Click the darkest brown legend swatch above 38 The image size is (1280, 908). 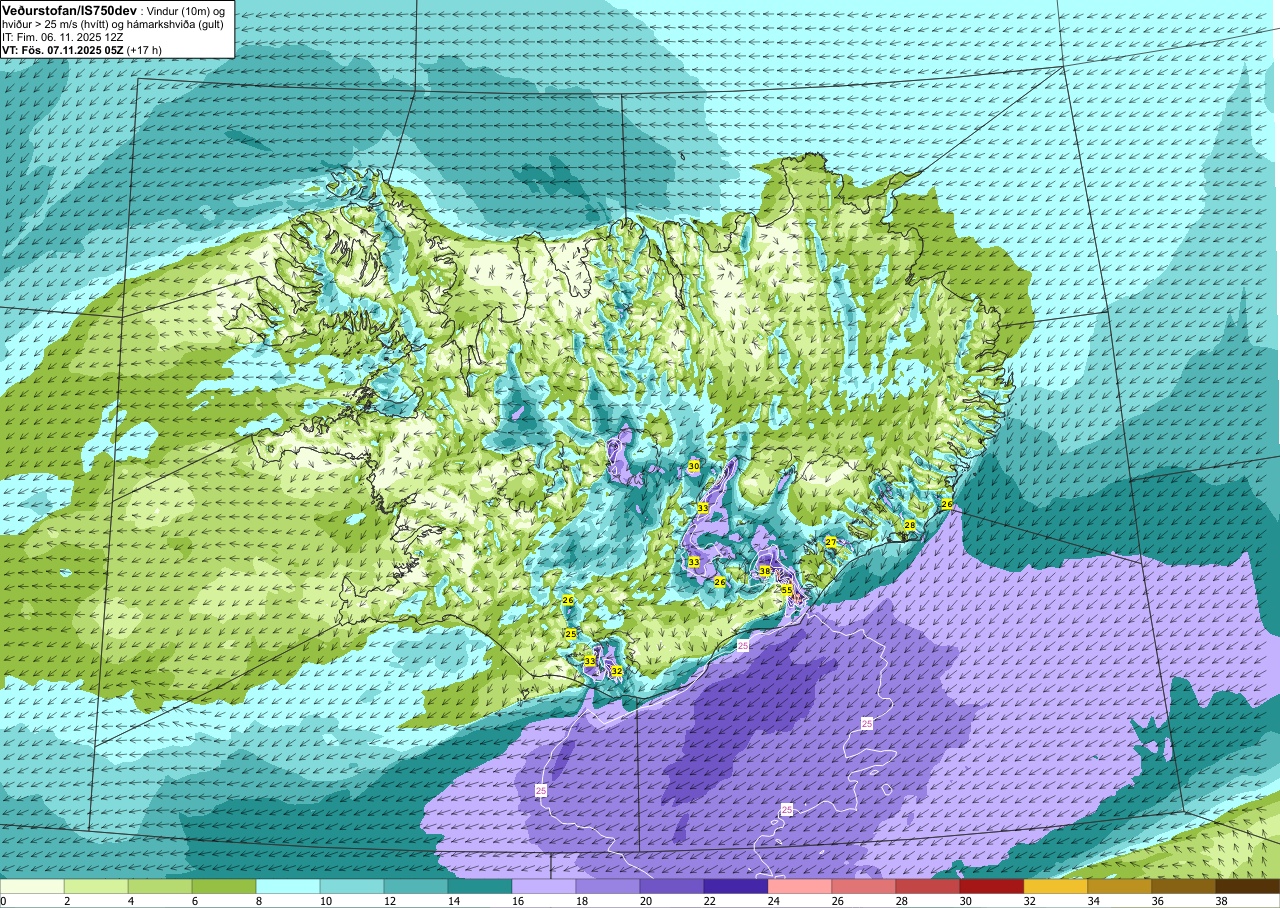[x=1248, y=886]
